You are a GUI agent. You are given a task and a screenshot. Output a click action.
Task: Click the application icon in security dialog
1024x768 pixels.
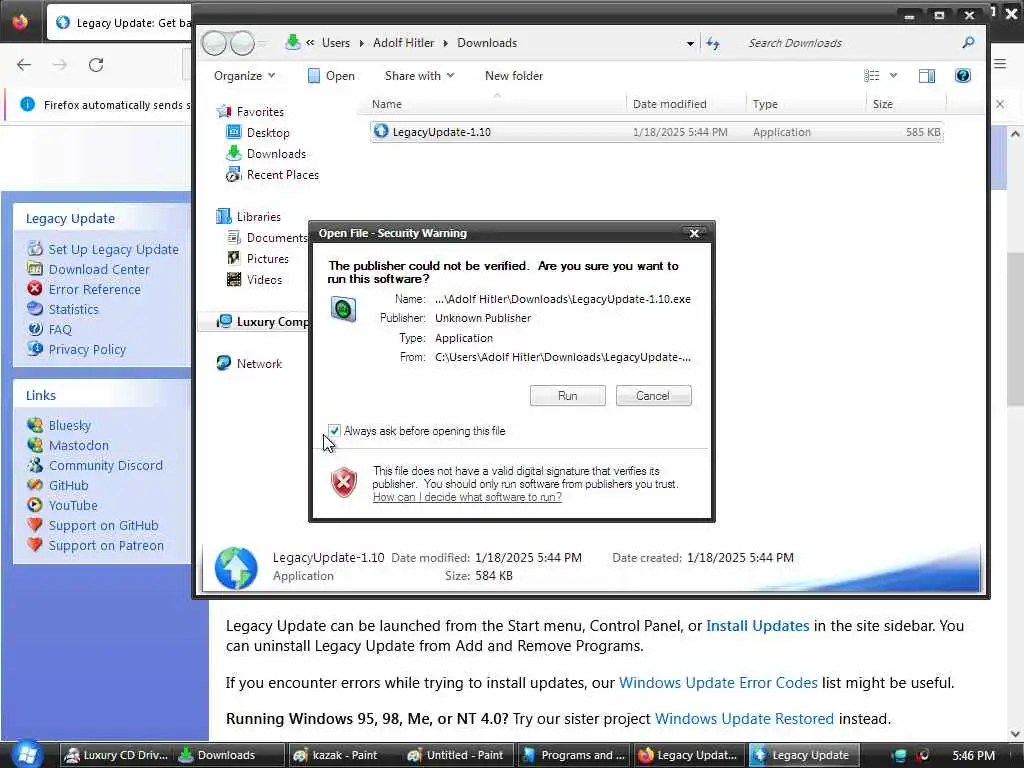(343, 309)
